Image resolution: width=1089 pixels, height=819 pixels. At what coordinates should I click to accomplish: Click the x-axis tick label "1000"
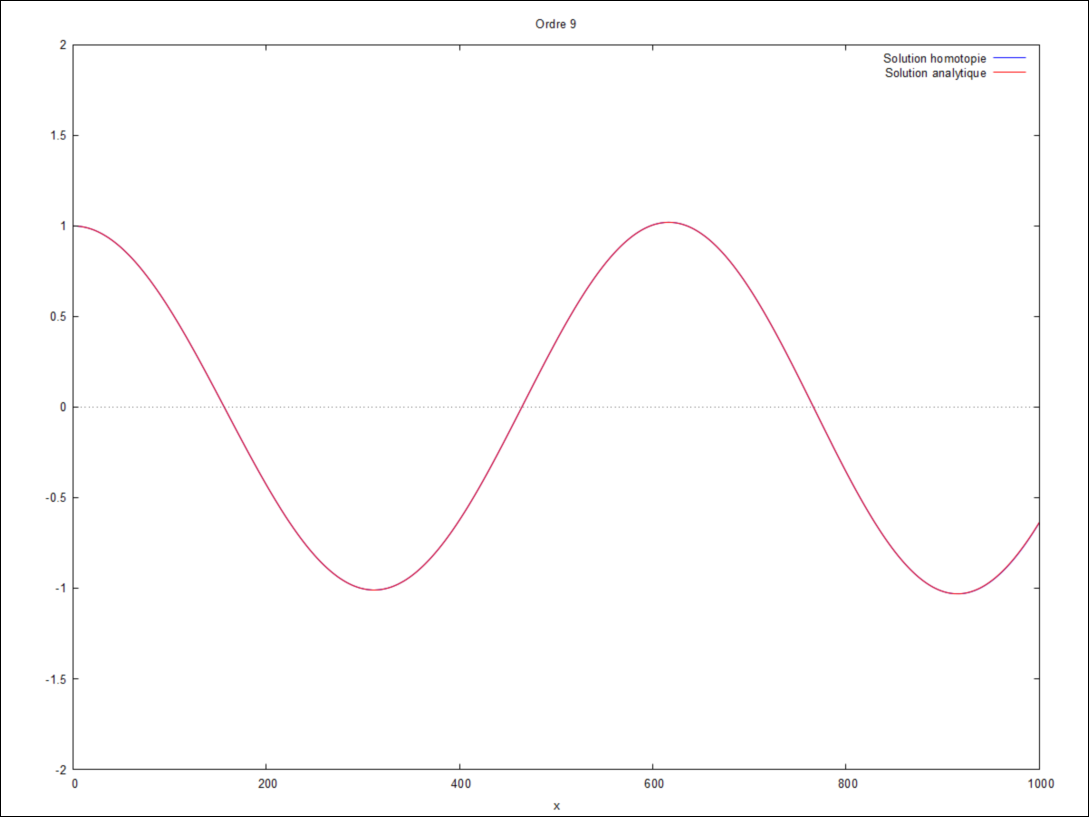click(x=1040, y=784)
